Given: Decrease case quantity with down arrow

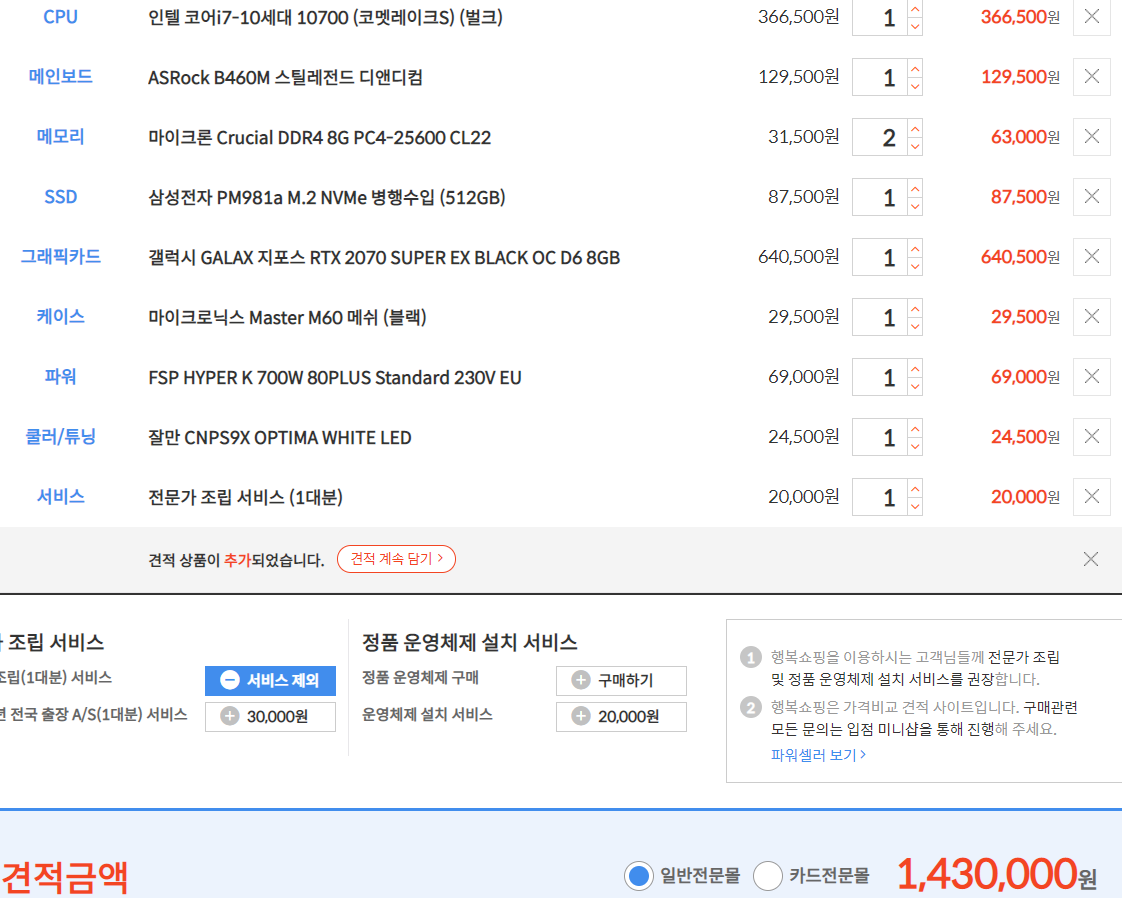Looking at the screenshot, I should (914, 326).
